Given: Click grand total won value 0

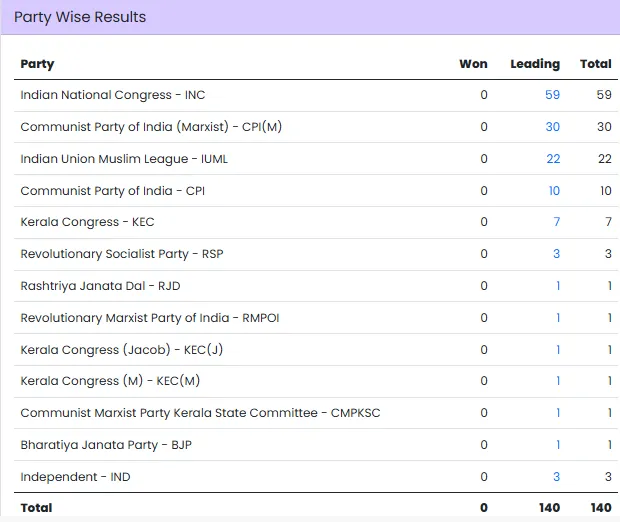Looking at the screenshot, I should (x=484, y=508).
